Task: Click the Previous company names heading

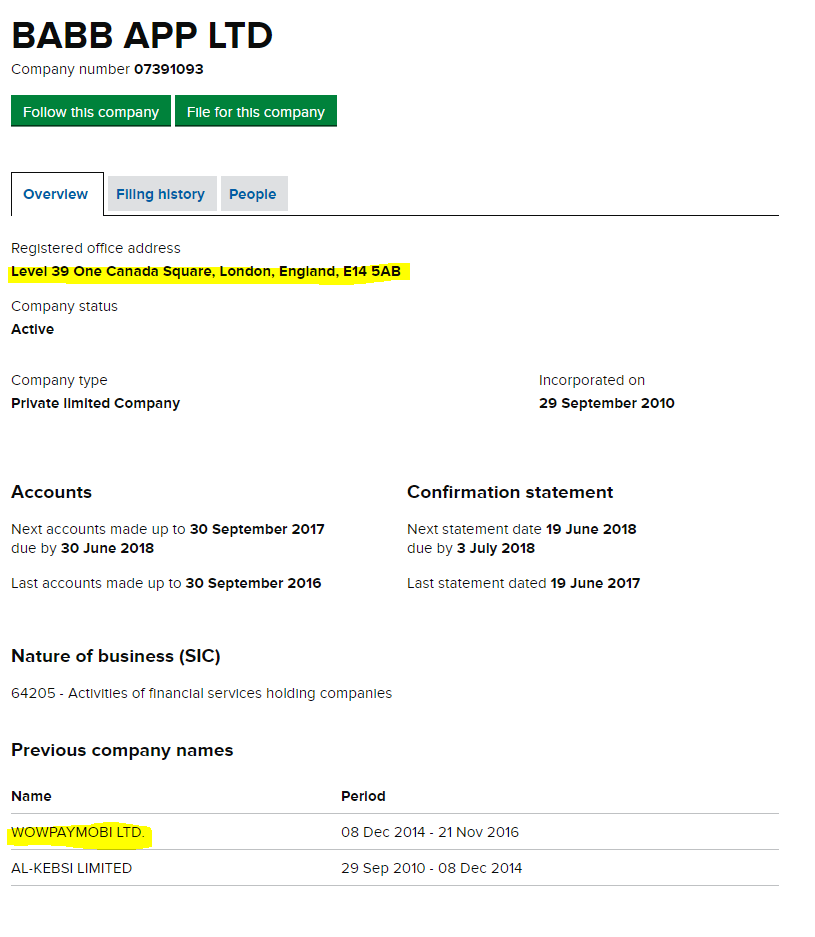Action: tap(122, 750)
